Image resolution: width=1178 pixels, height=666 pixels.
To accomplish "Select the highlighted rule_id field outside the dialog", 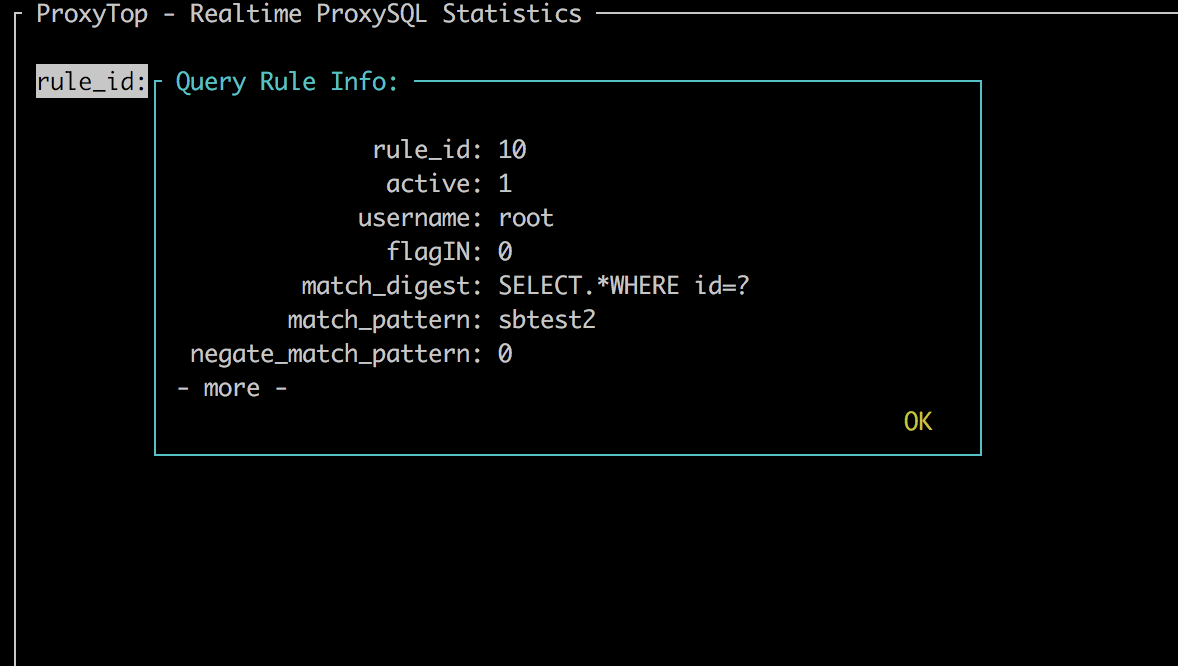I will point(91,82).
